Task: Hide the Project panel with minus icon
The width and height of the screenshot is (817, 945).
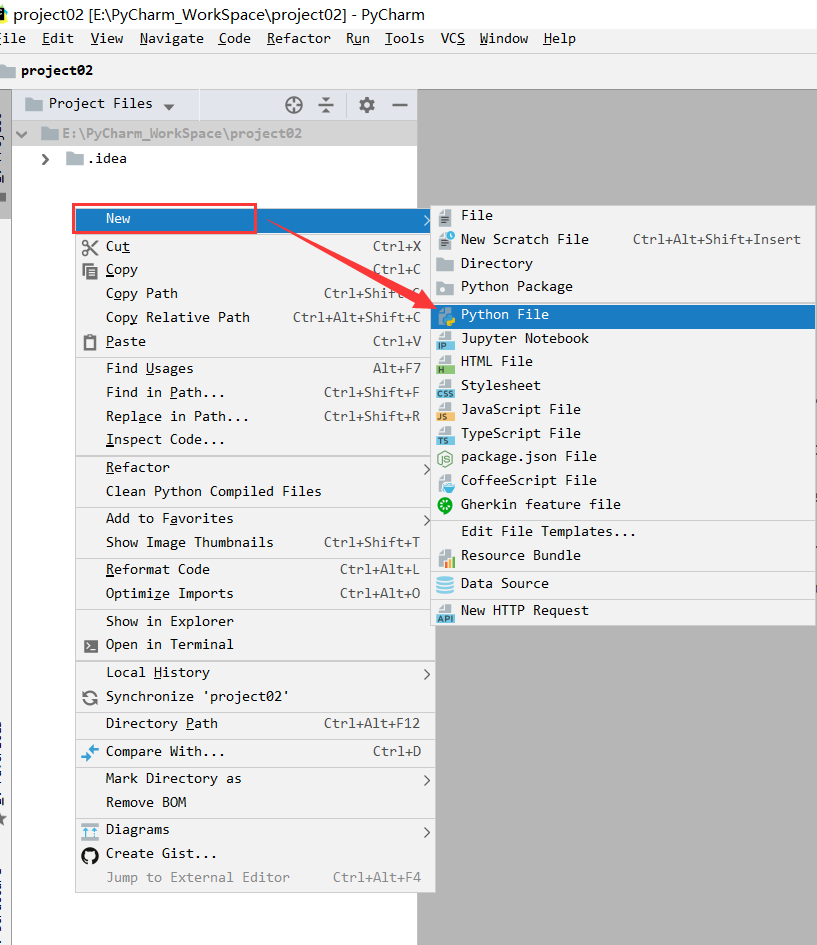Action: [399, 105]
